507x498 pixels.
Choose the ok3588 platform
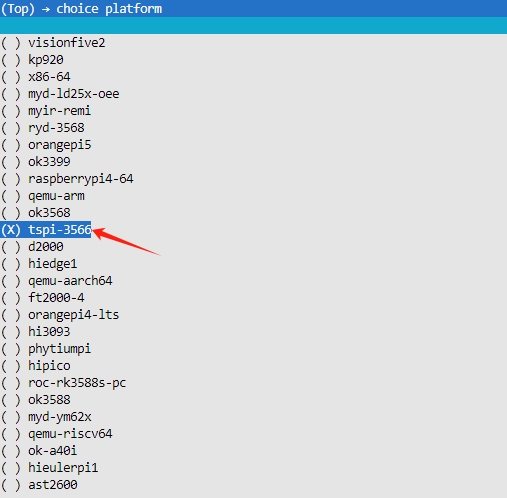pos(36,400)
